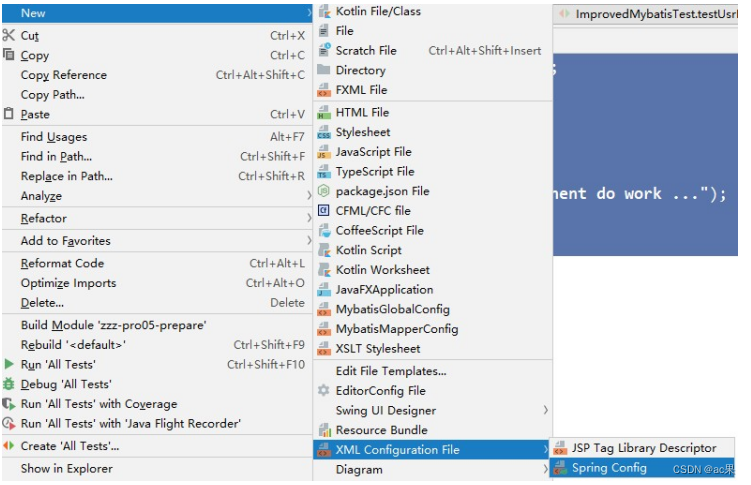
Task: Expand the Add to Favorites submenu arrow
Action: point(309,241)
